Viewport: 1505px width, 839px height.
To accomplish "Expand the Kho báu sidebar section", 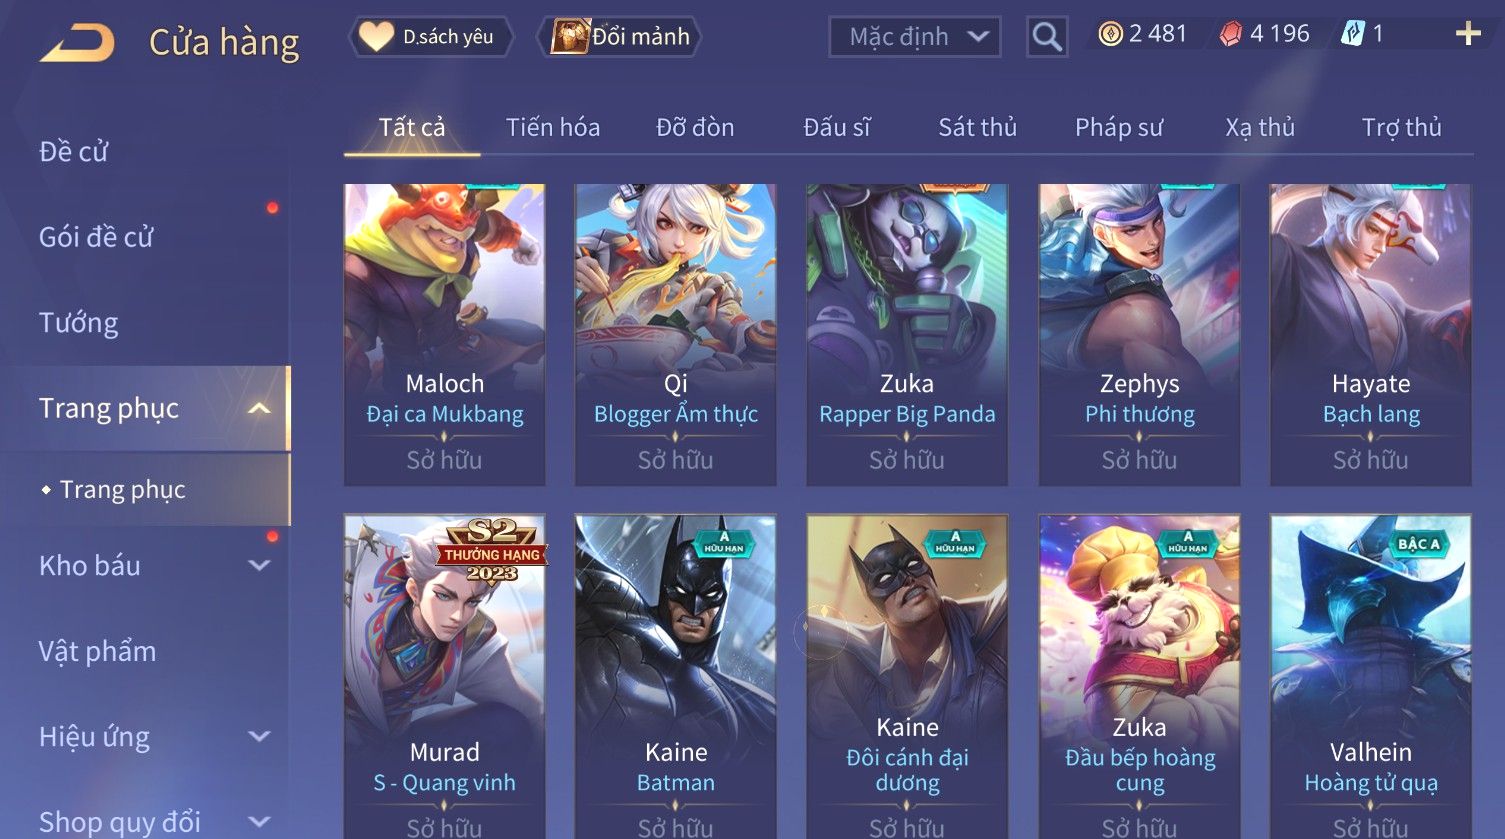I will pos(260,566).
